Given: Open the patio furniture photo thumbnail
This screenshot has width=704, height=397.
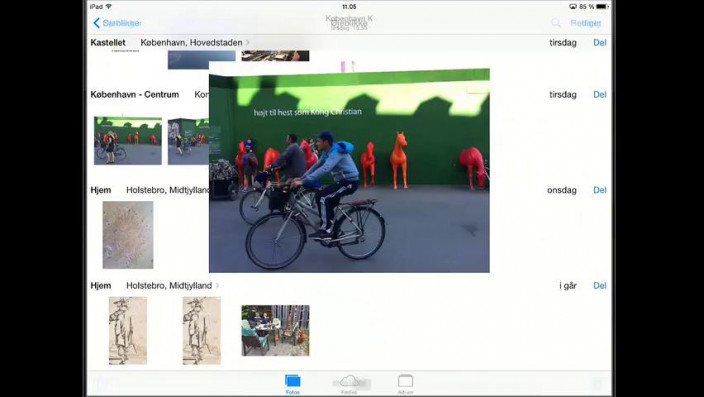Looking at the screenshot, I should pyautogui.click(x=275, y=331).
